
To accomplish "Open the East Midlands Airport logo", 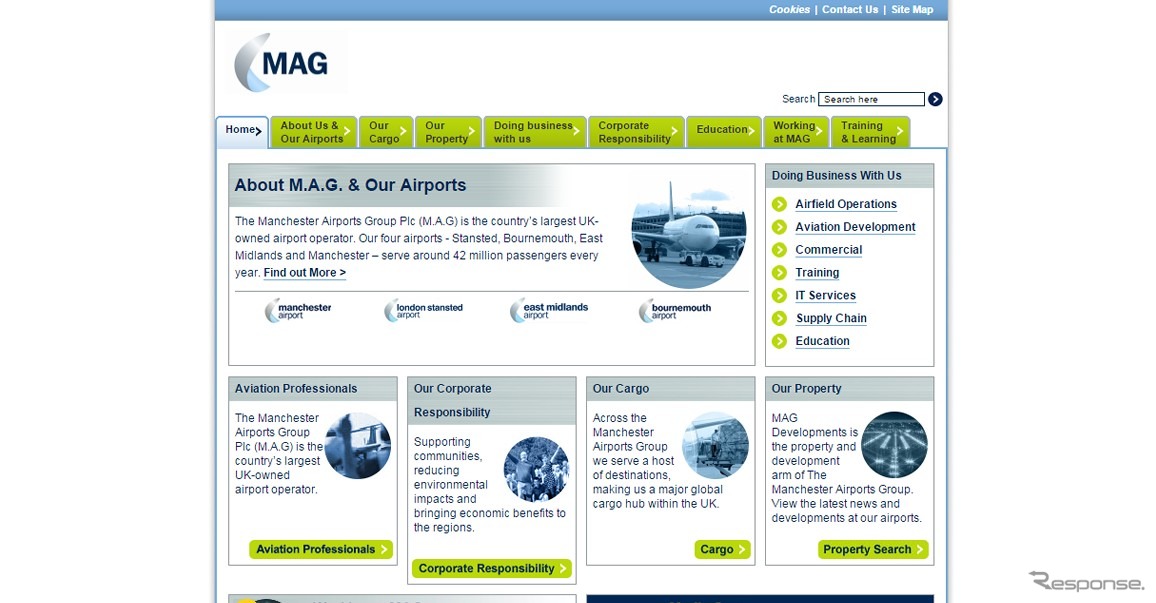I will coord(549,310).
